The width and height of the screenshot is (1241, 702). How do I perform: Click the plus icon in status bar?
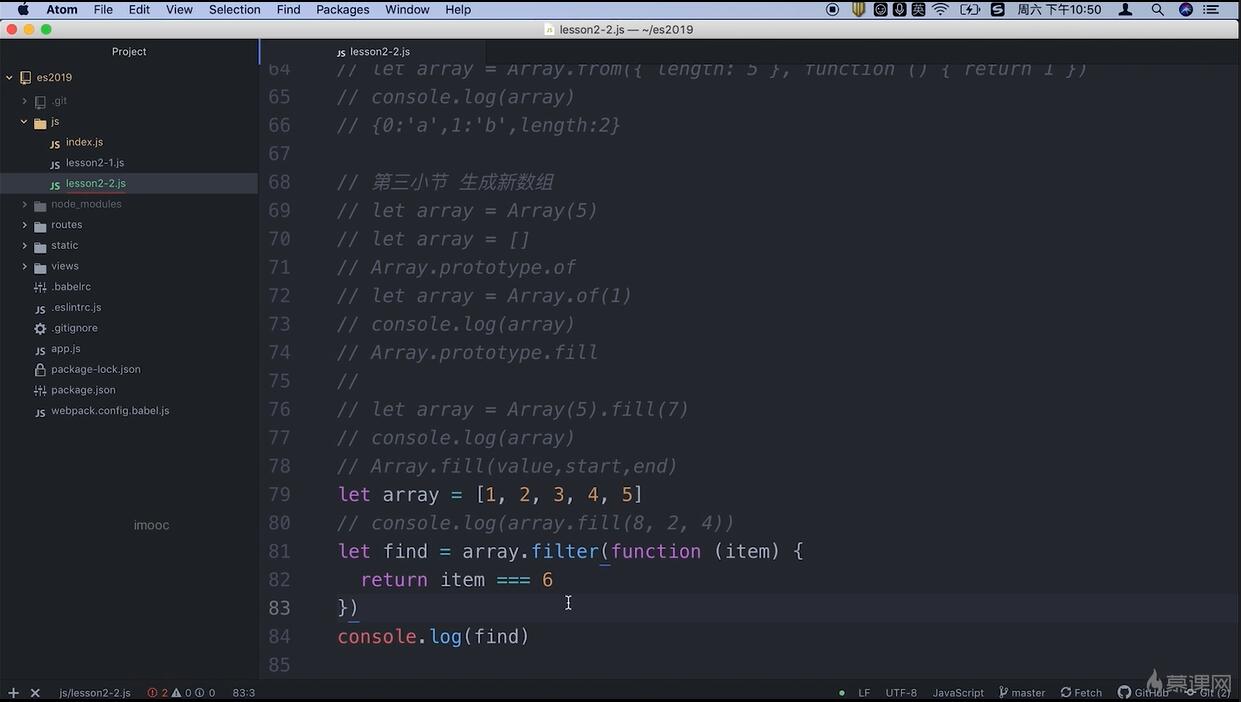coord(13,693)
